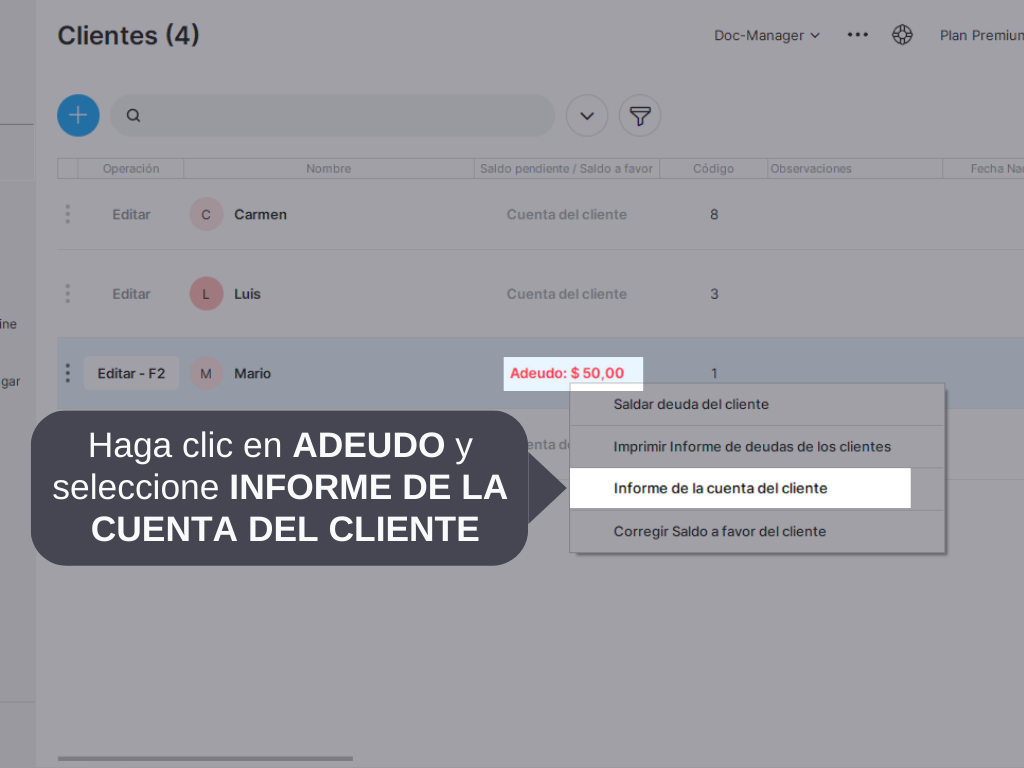Click Adeudo: $ 50,00 for Mario
This screenshot has height=768, width=1024.
pyautogui.click(x=567, y=373)
